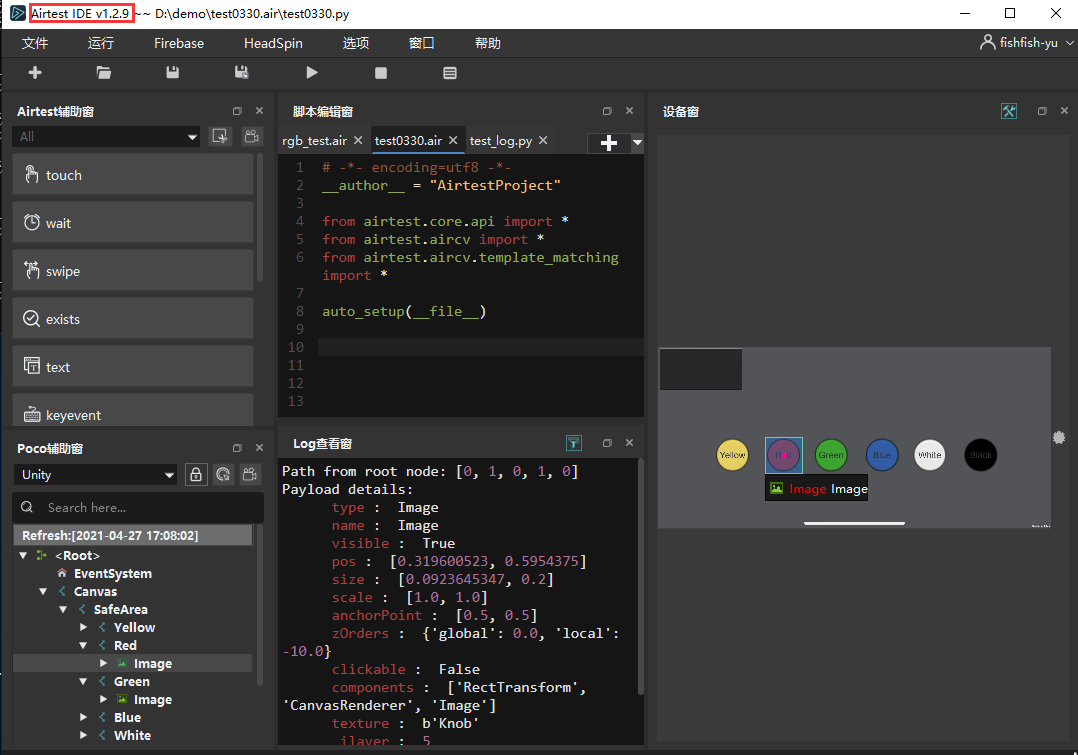Click the Poco inspector refresh icon
This screenshot has width=1078, height=755.
click(x=223, y=474)
